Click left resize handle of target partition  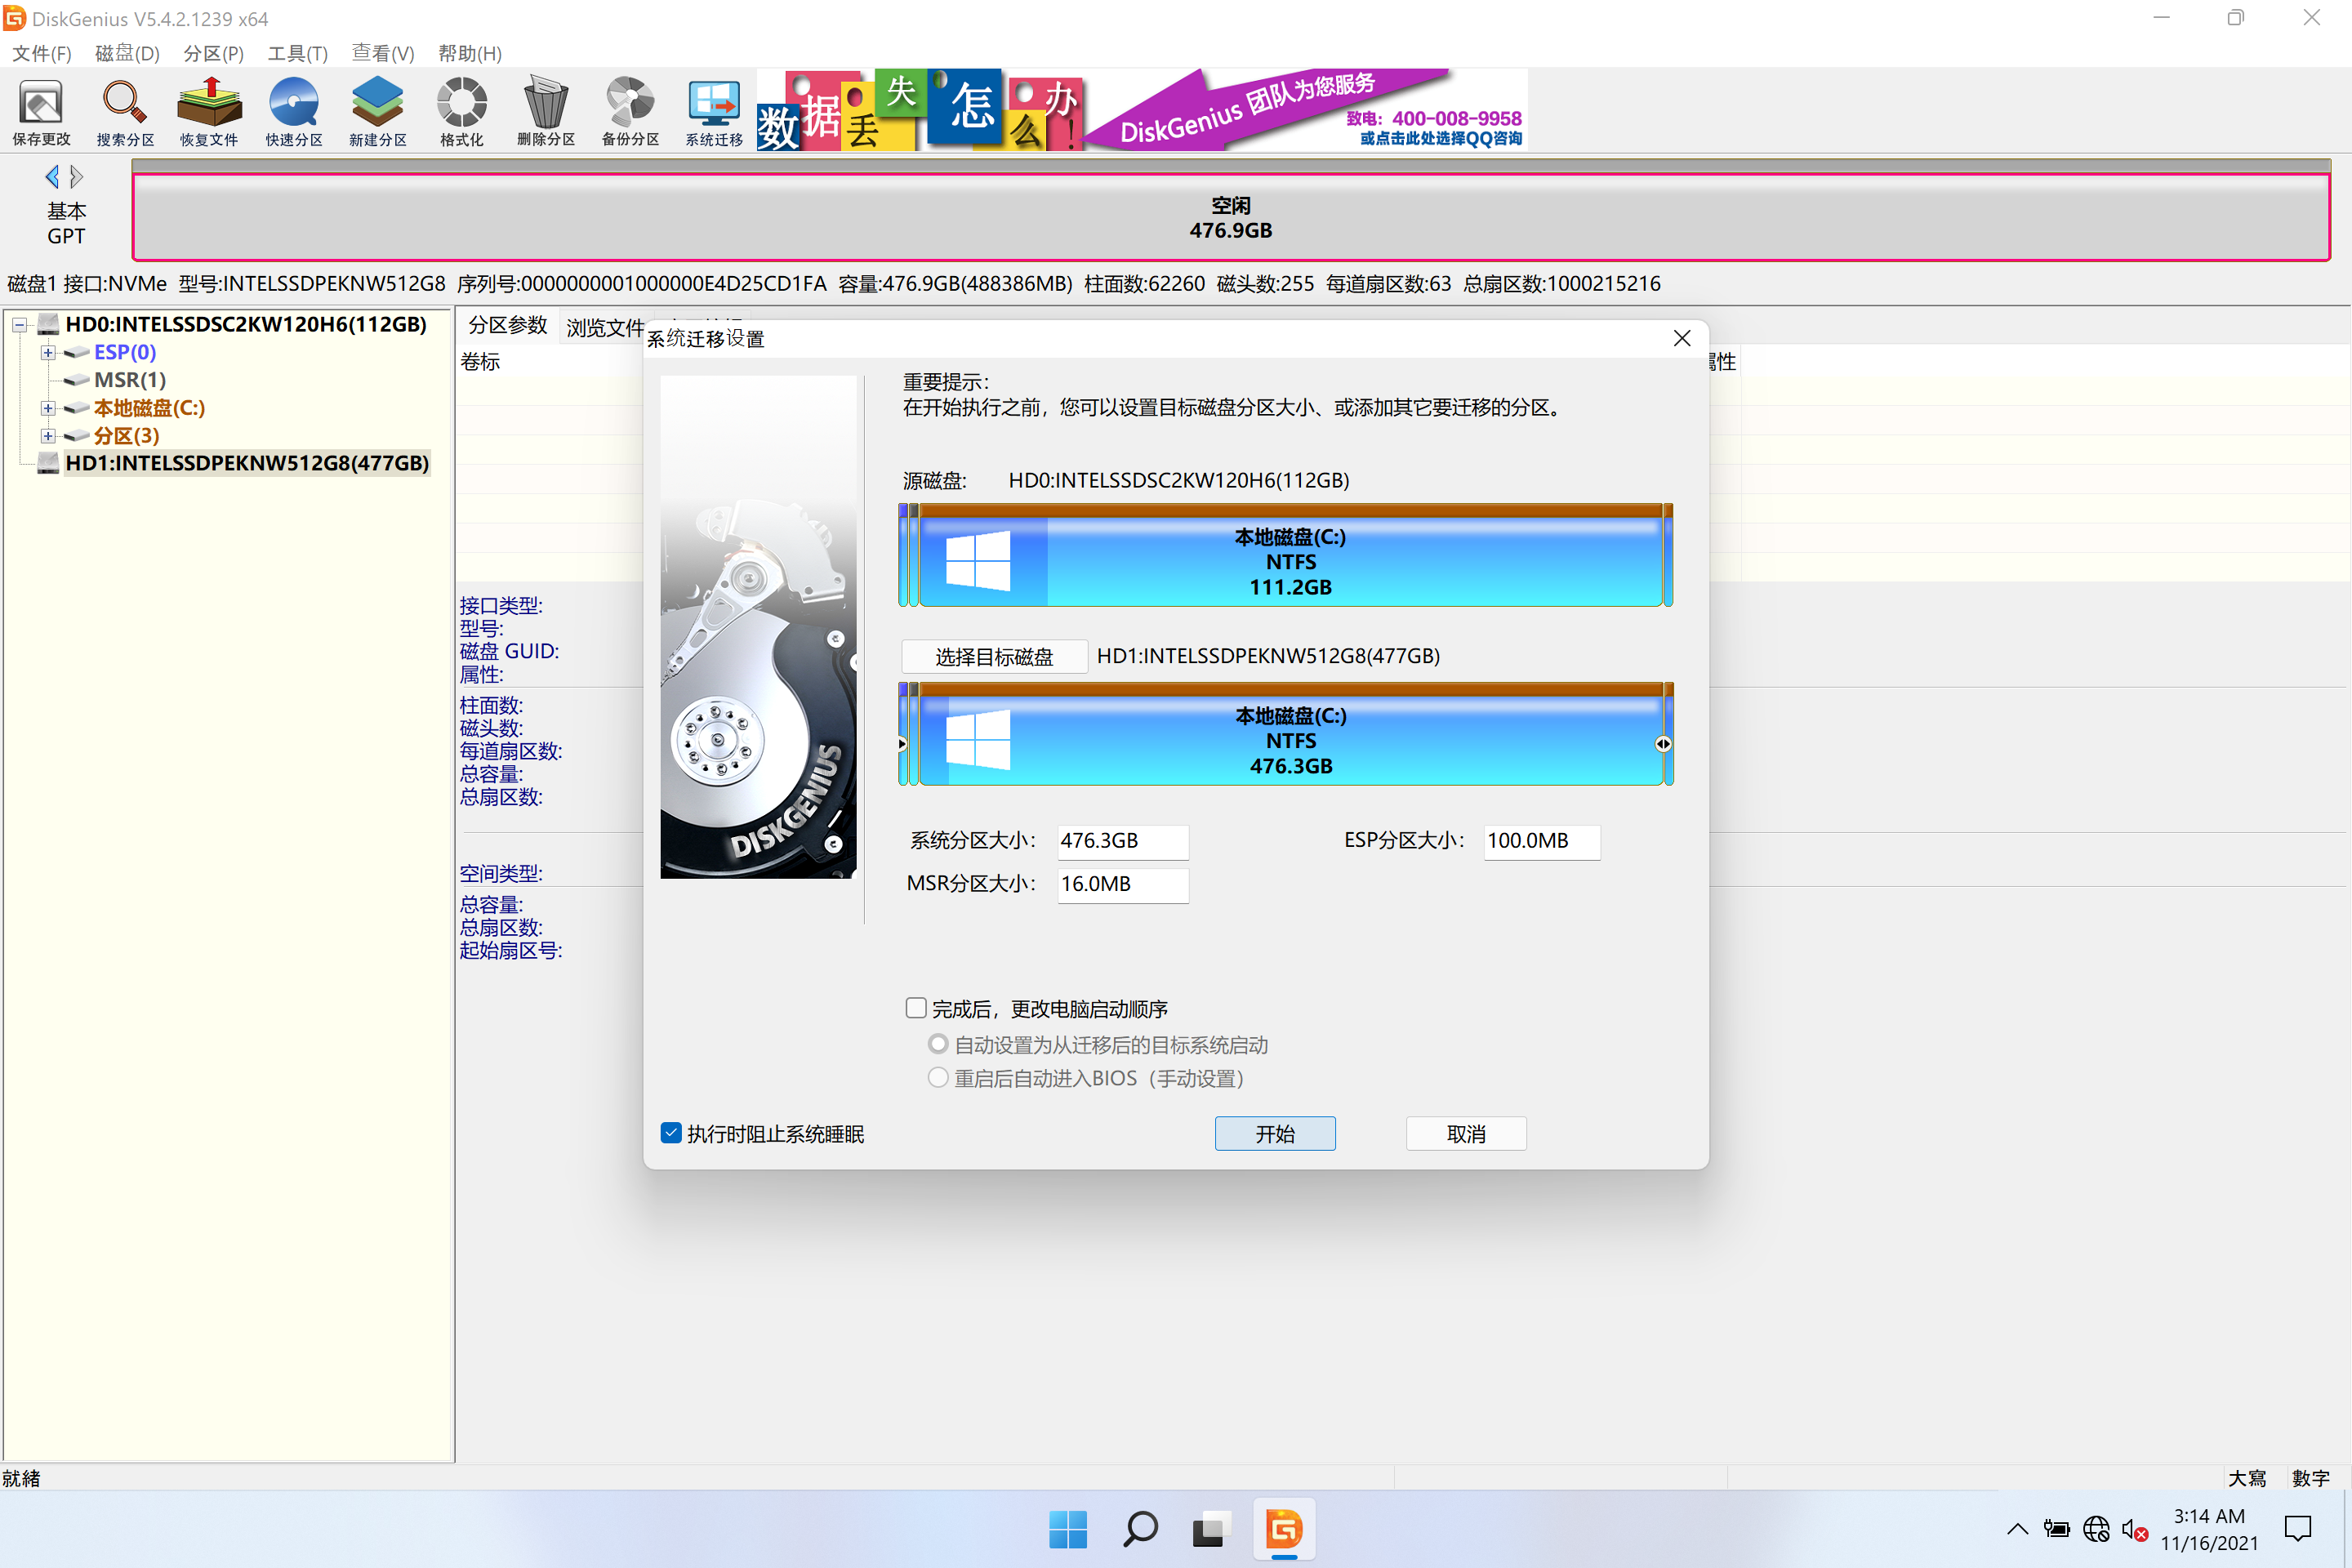902,743
